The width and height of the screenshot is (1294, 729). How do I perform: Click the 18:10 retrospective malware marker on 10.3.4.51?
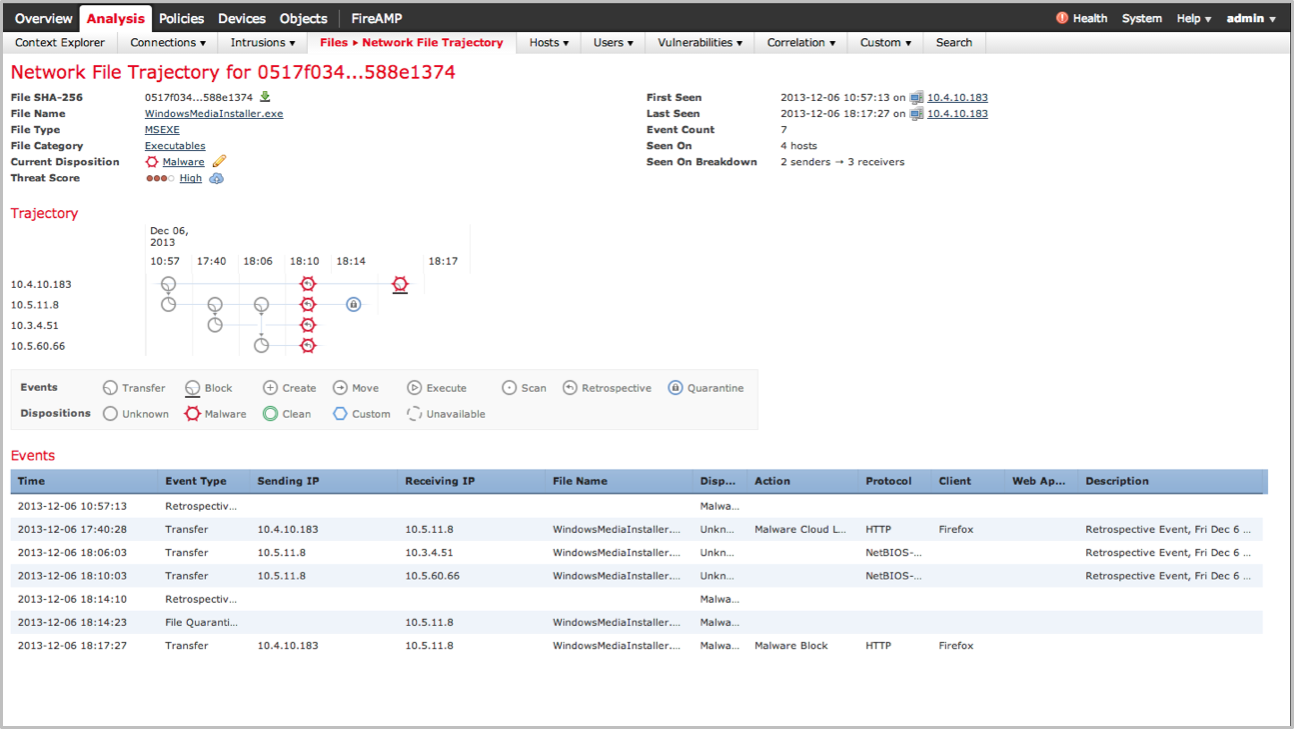coord(308,325)
